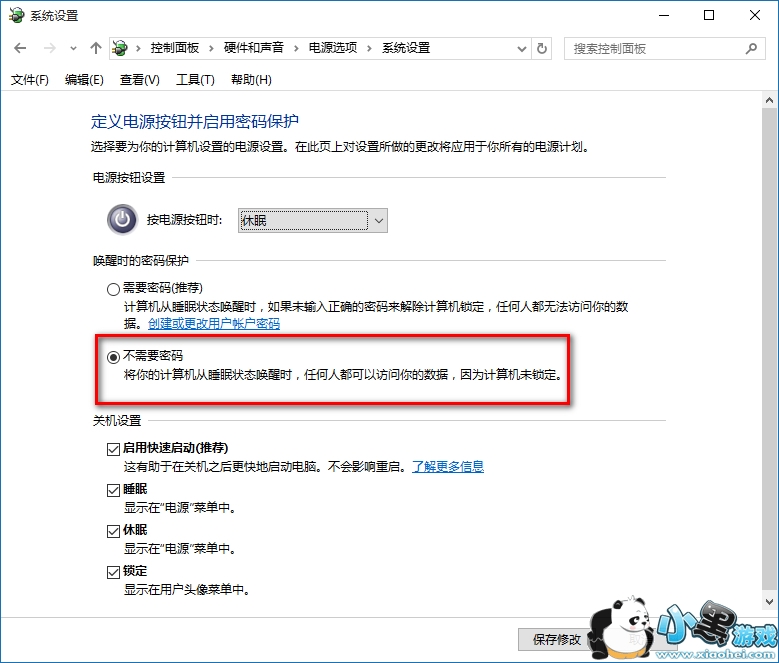Open the 查看(V) menu

[x=140, y=79]
